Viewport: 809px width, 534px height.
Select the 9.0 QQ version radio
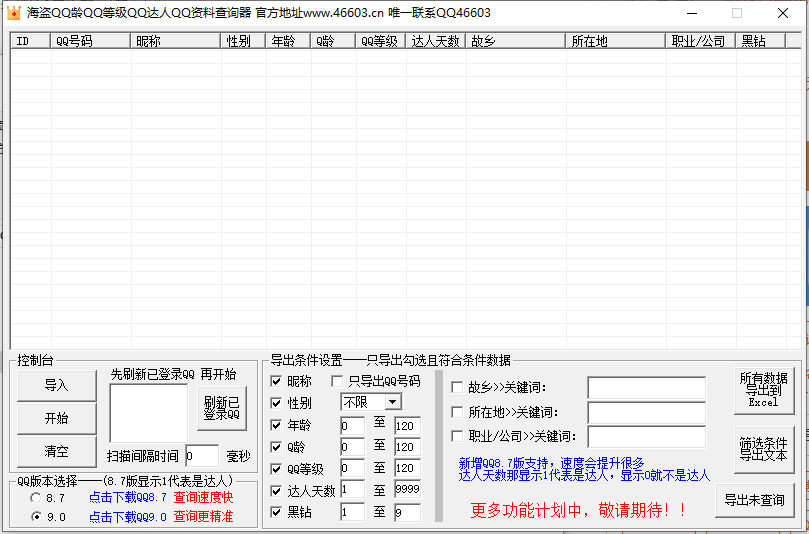tap(36, 516)
